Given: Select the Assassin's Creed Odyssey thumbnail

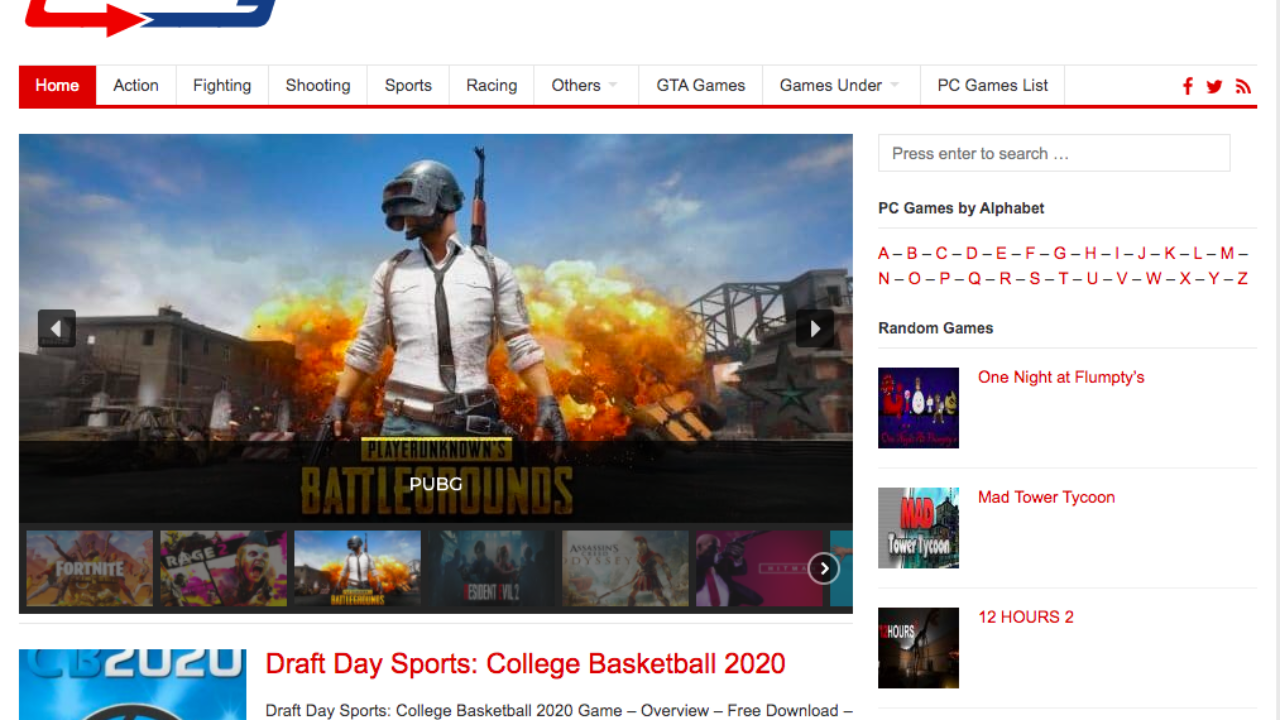Looking at the screenshot, I should (626, 568).
